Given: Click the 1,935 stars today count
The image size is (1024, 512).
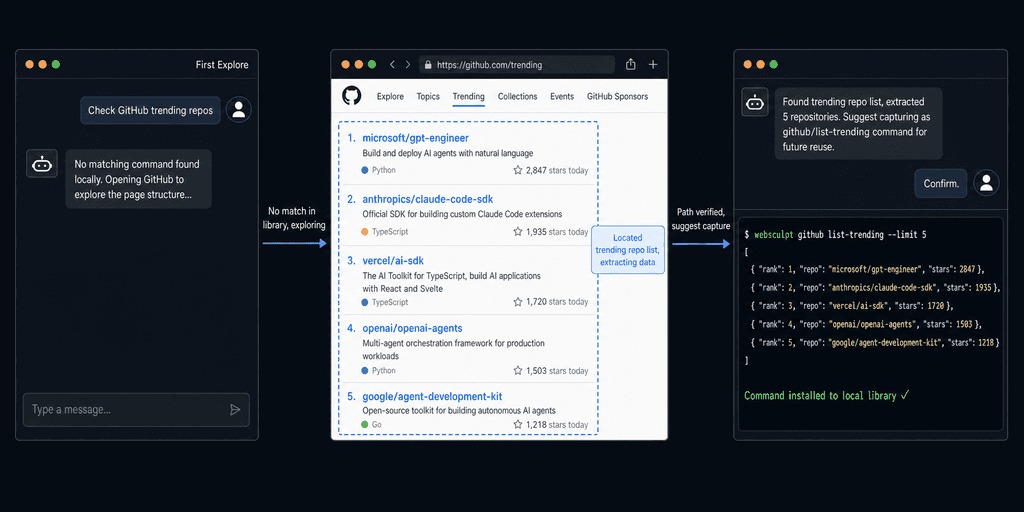Looking at the screenshot, I should [x=556, y=232].
